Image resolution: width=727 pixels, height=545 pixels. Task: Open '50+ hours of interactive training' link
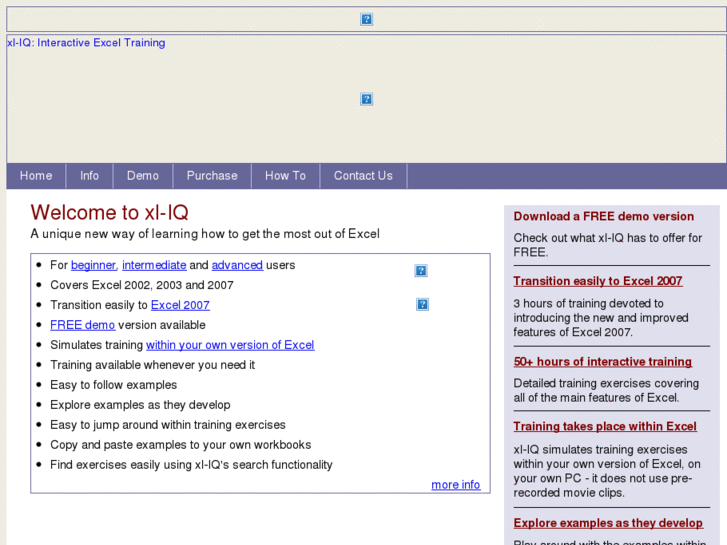[603, 362]
